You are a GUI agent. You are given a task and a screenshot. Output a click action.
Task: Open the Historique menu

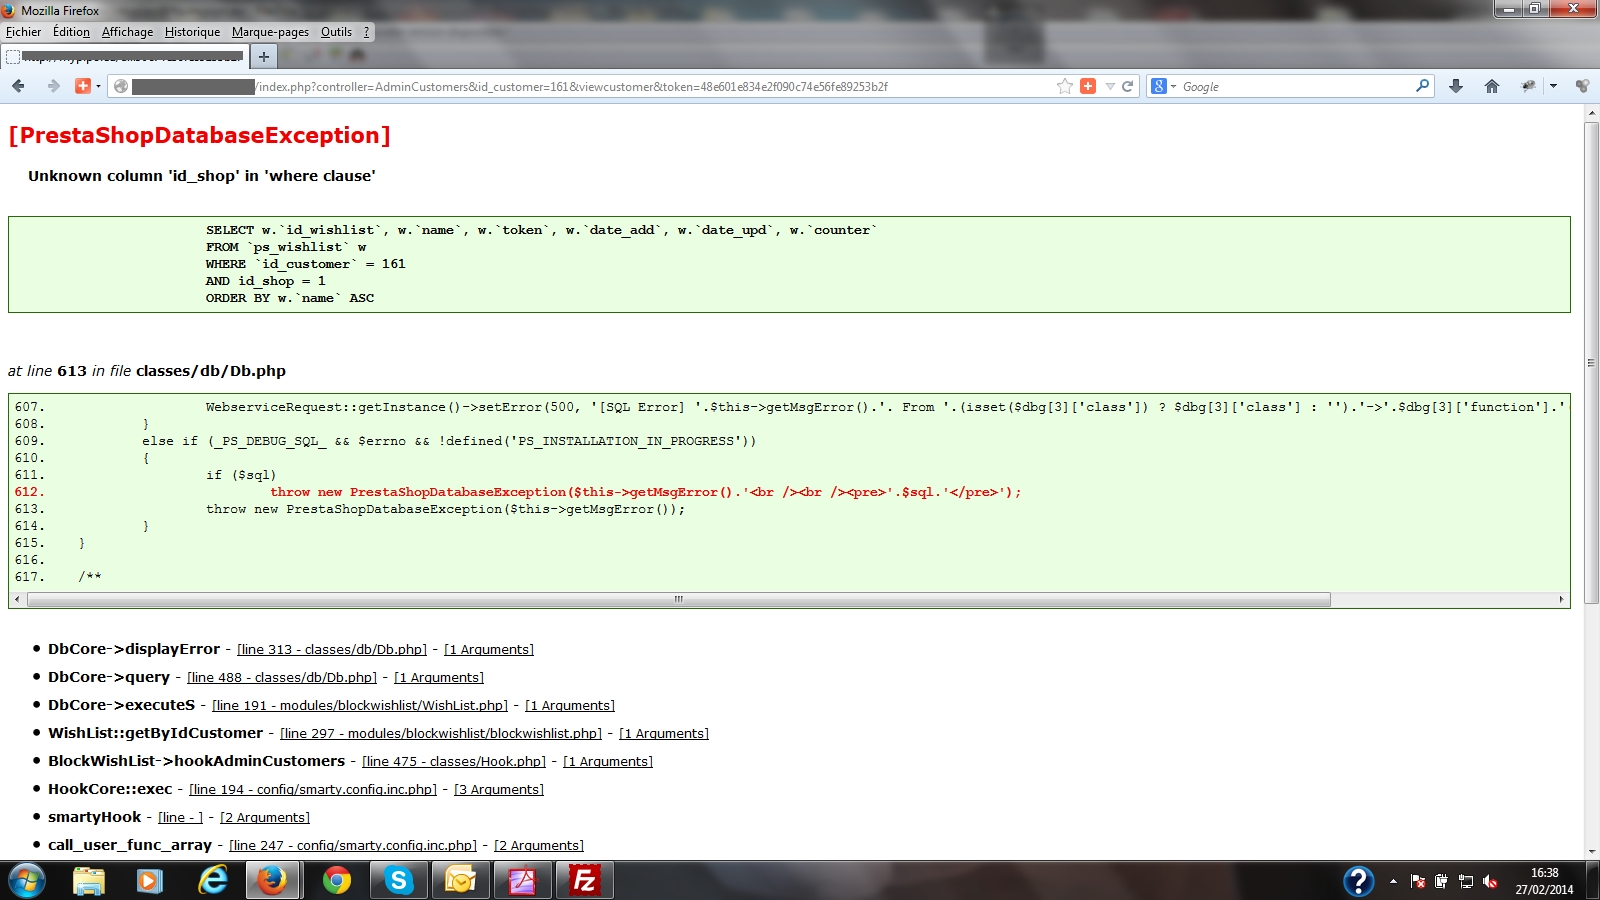coord(193,32)
